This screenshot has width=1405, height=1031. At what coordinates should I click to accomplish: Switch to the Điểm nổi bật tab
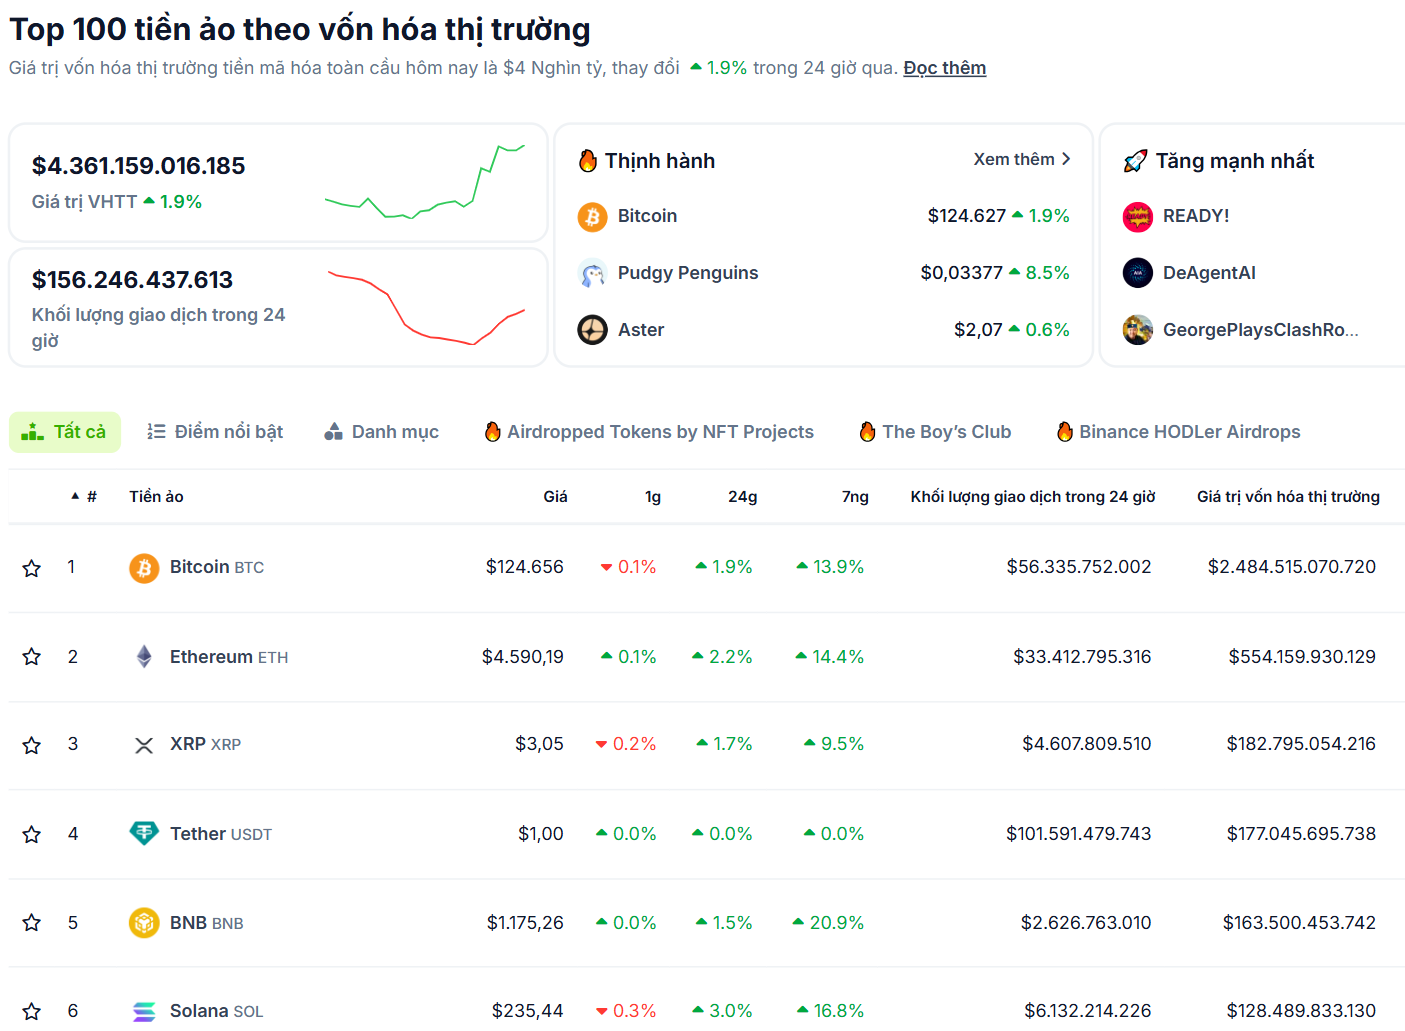tap(215, 432)
